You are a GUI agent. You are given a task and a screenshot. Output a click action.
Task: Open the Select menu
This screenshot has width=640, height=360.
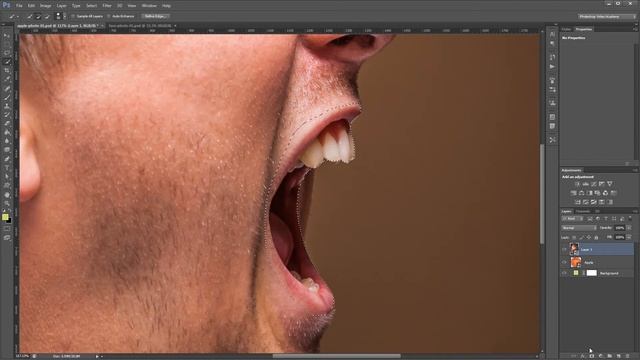pos(91,6)
